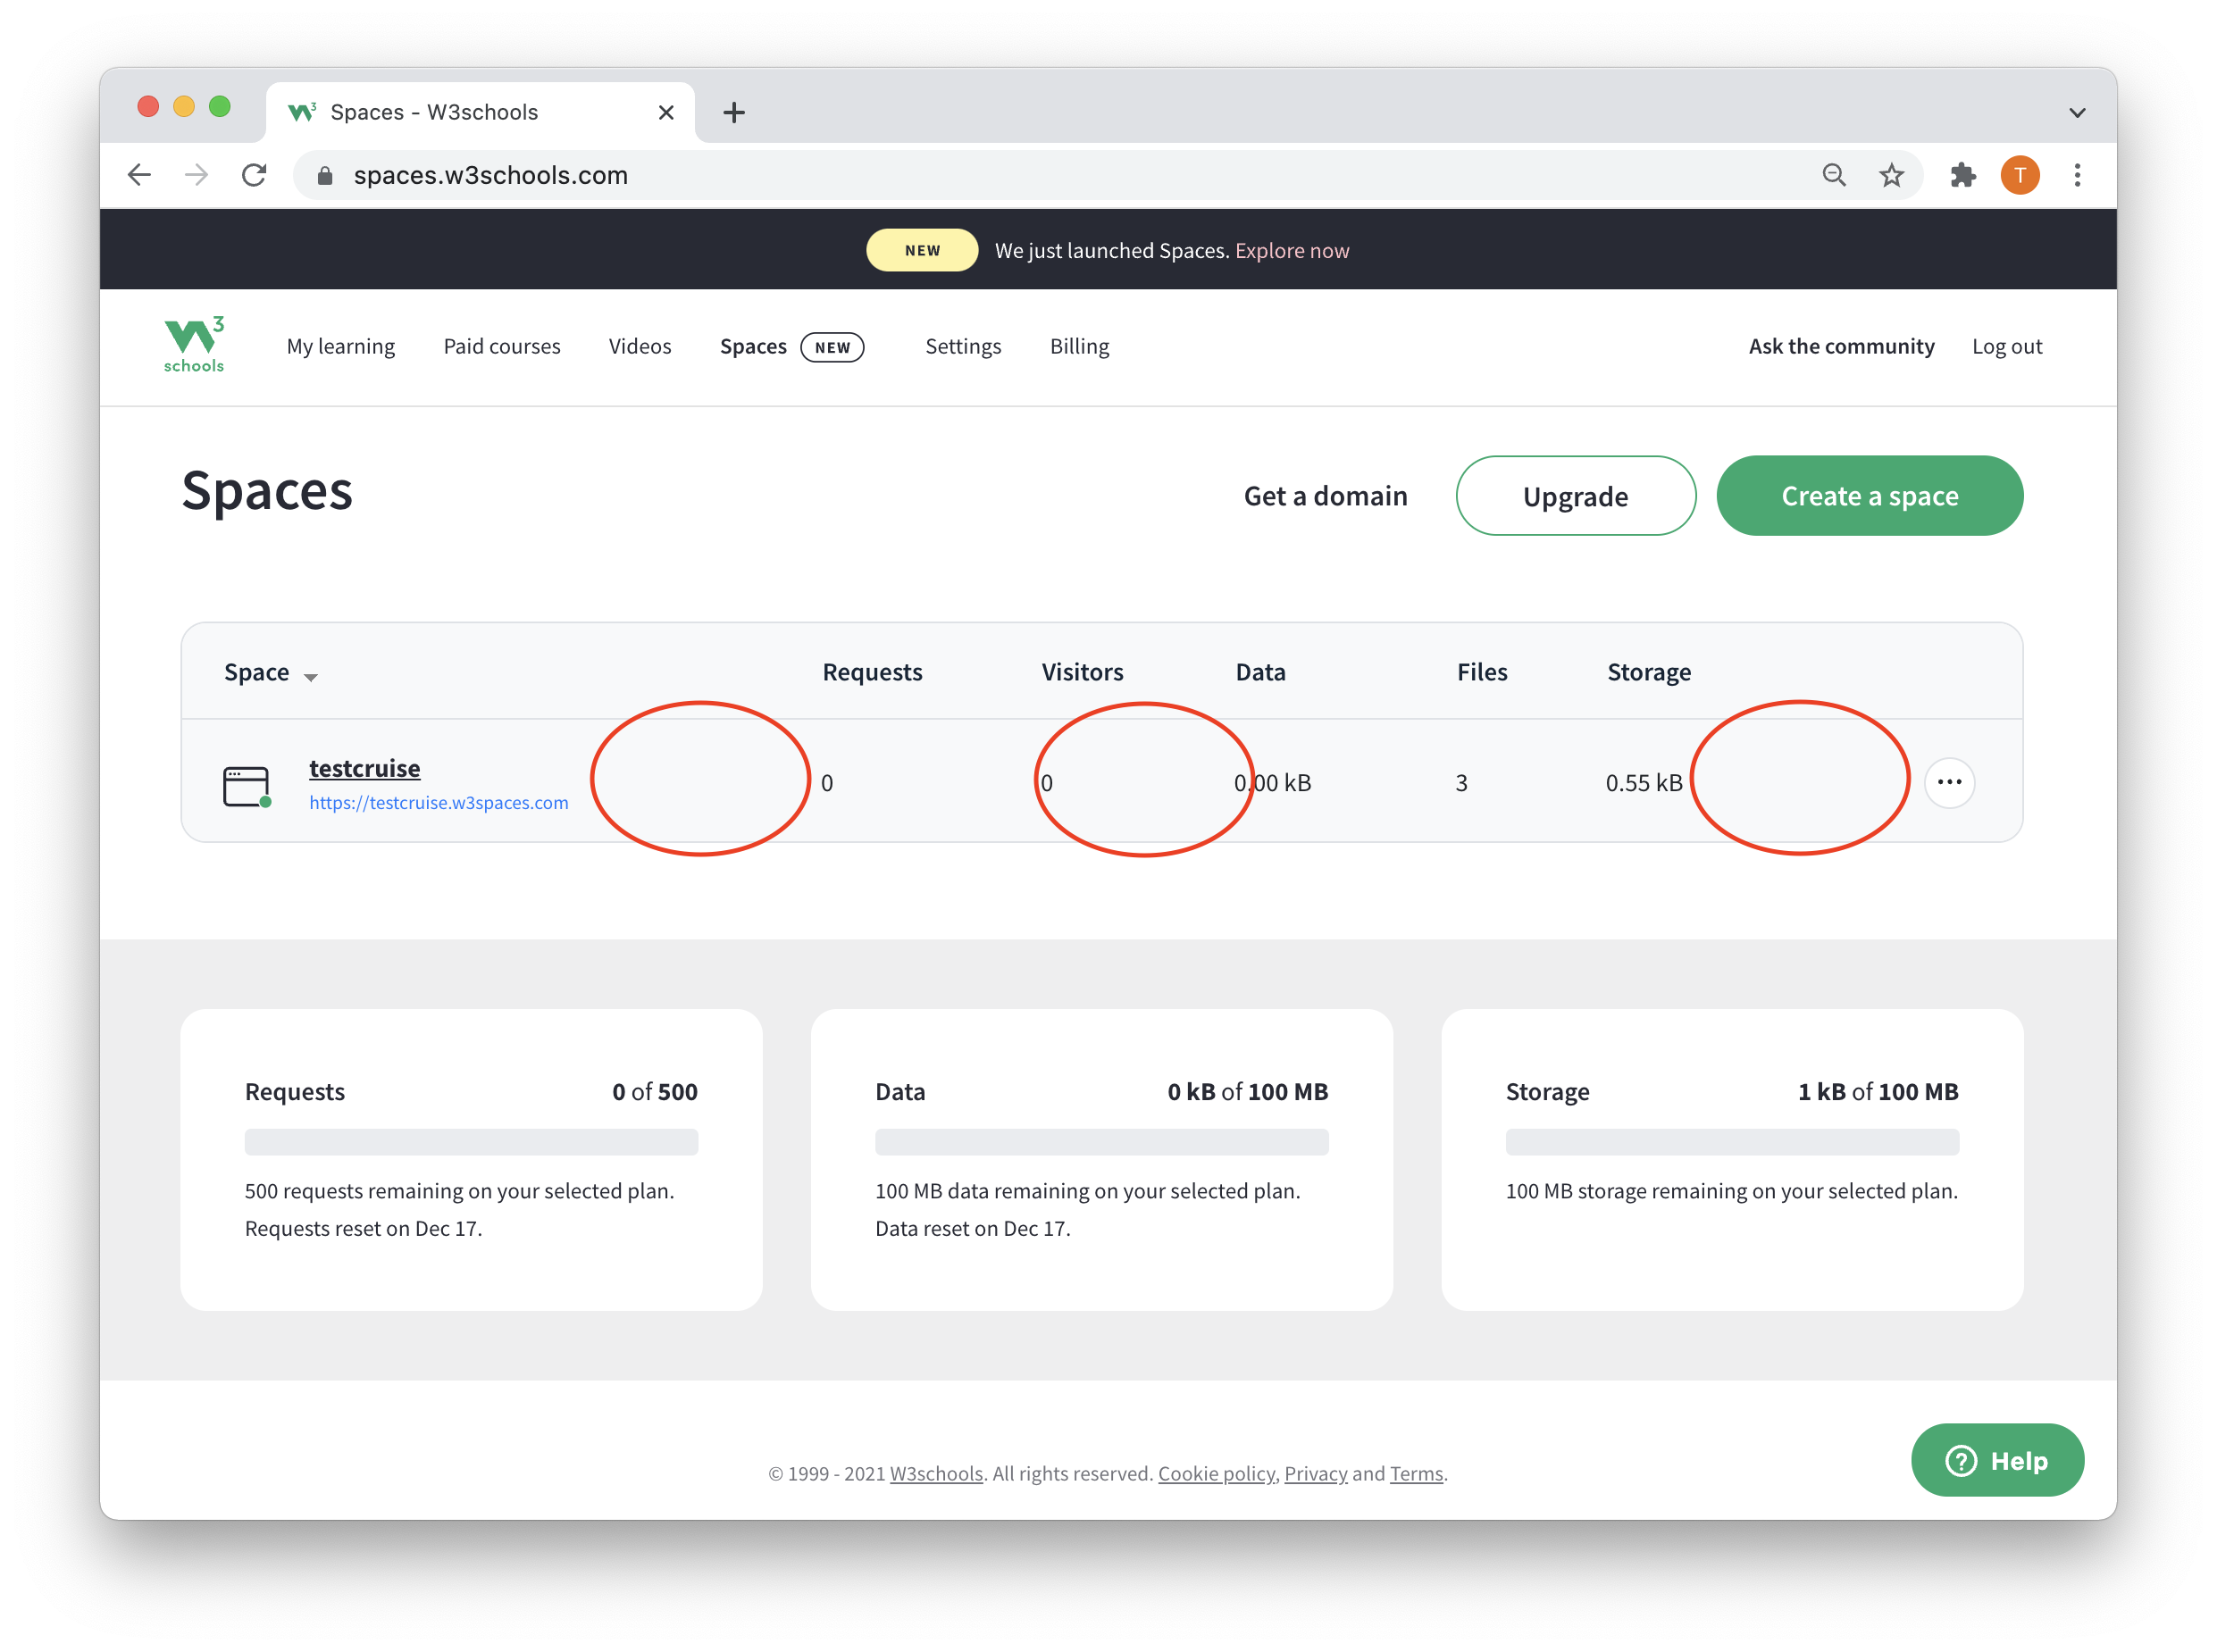Sort using the Space column dropdown arrow
The image size is (2217, 1652).
coord(310,677)
